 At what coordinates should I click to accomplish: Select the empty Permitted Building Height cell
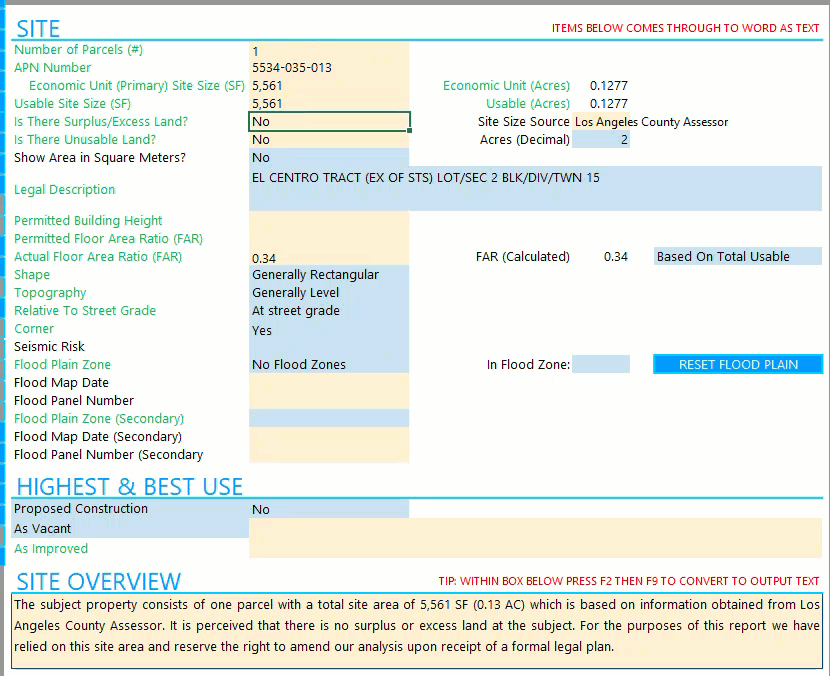point(329,221)
